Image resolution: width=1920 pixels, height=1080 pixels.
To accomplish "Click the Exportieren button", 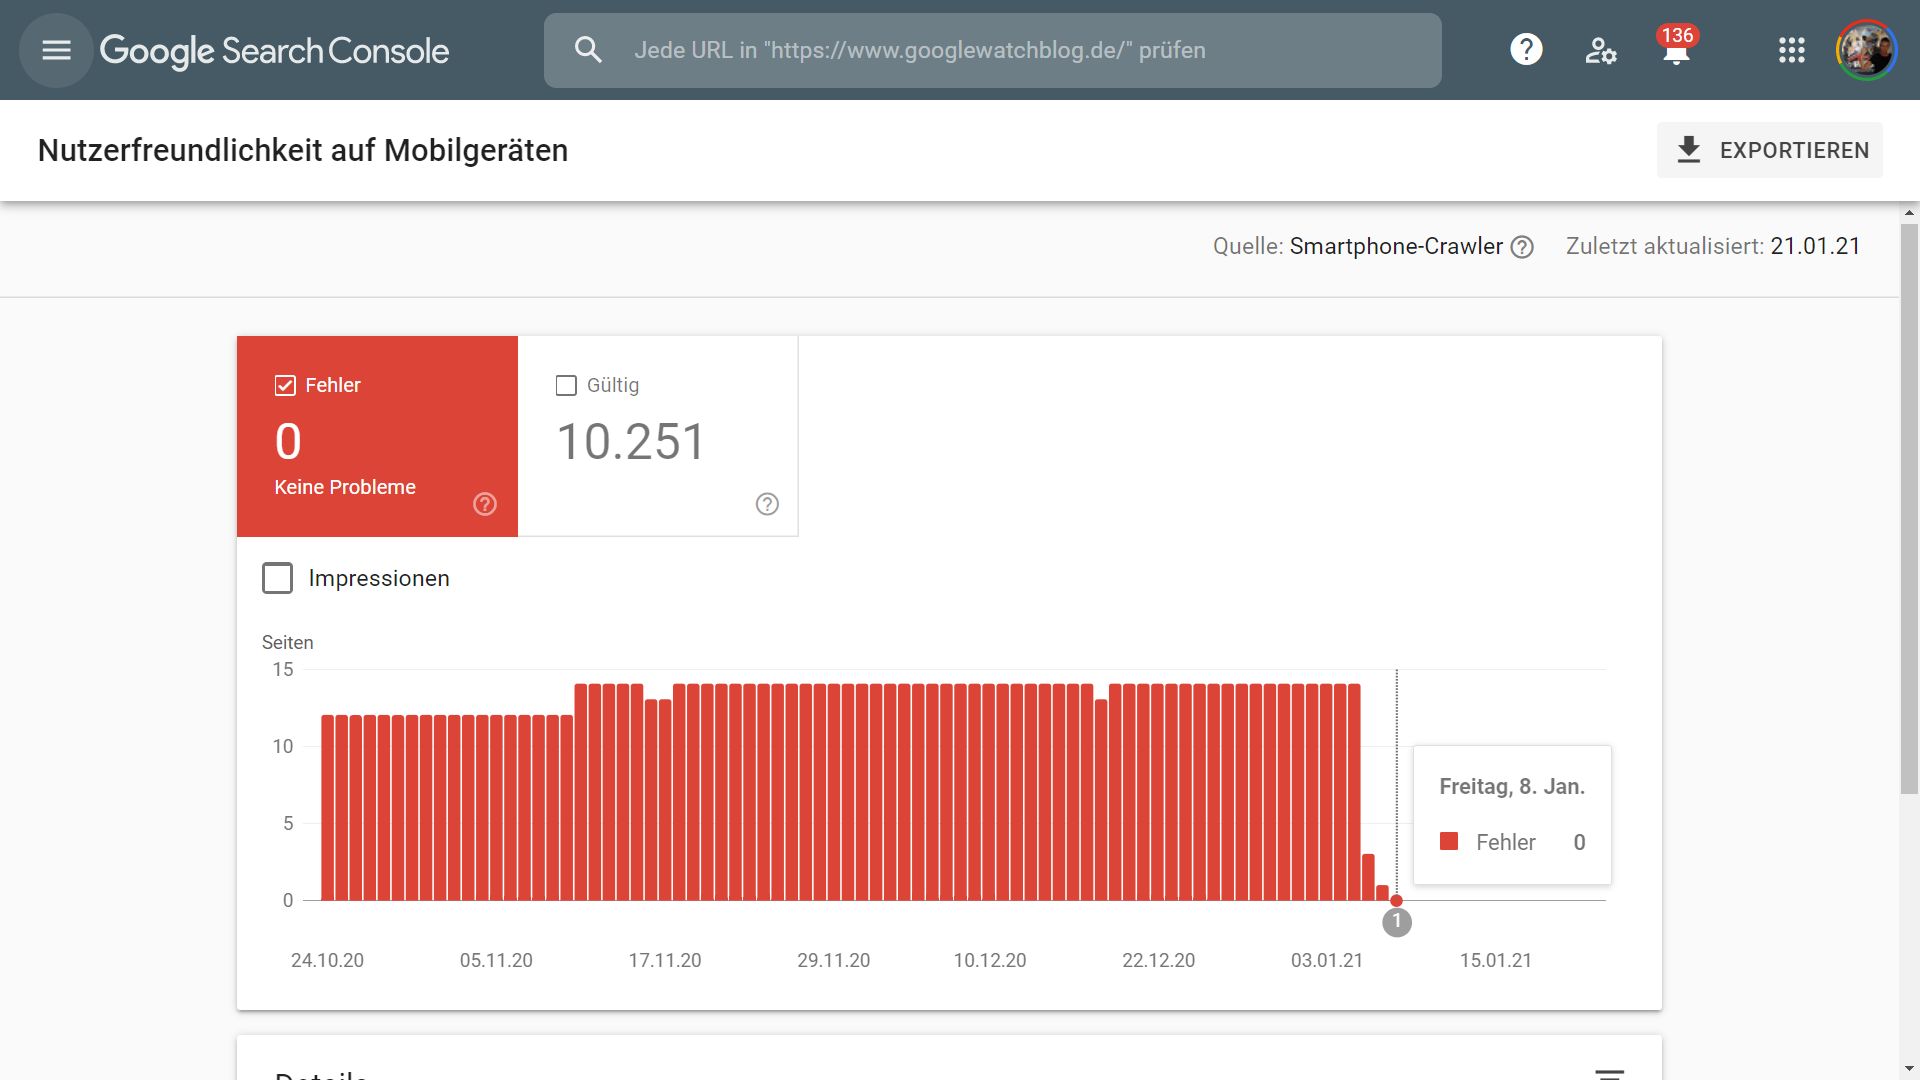I will pyautogui.click(x=1769, y=150).
